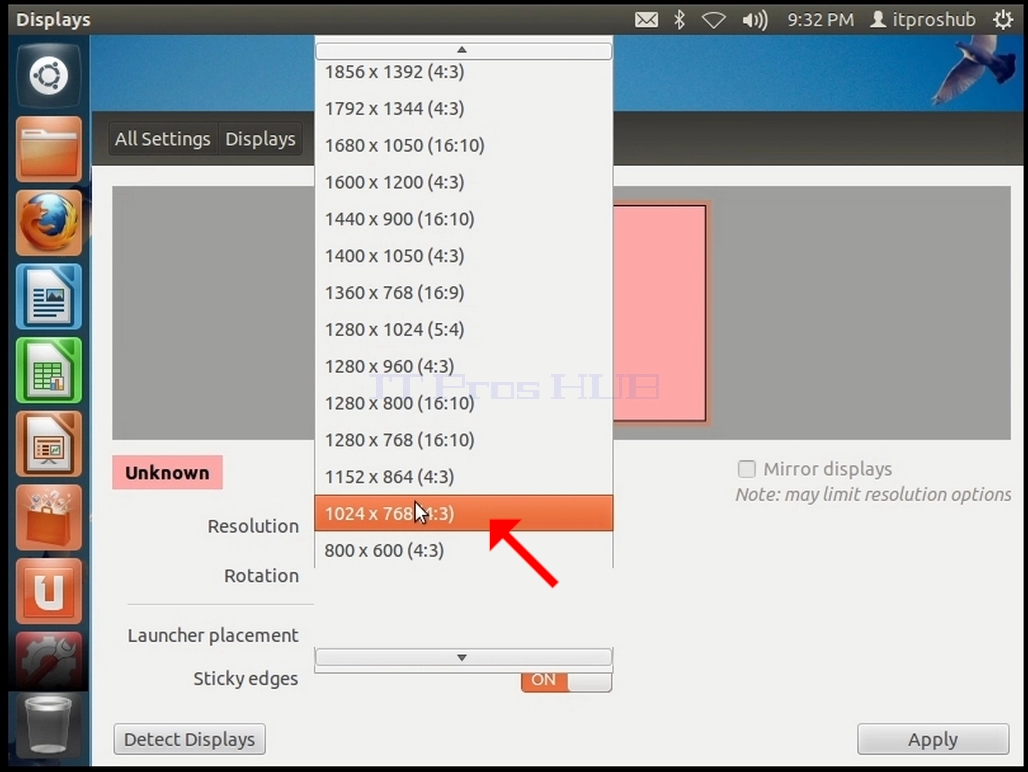Click the Displays breadcrumb button
The image size is (1028, 772).
[x=260, y=139]
